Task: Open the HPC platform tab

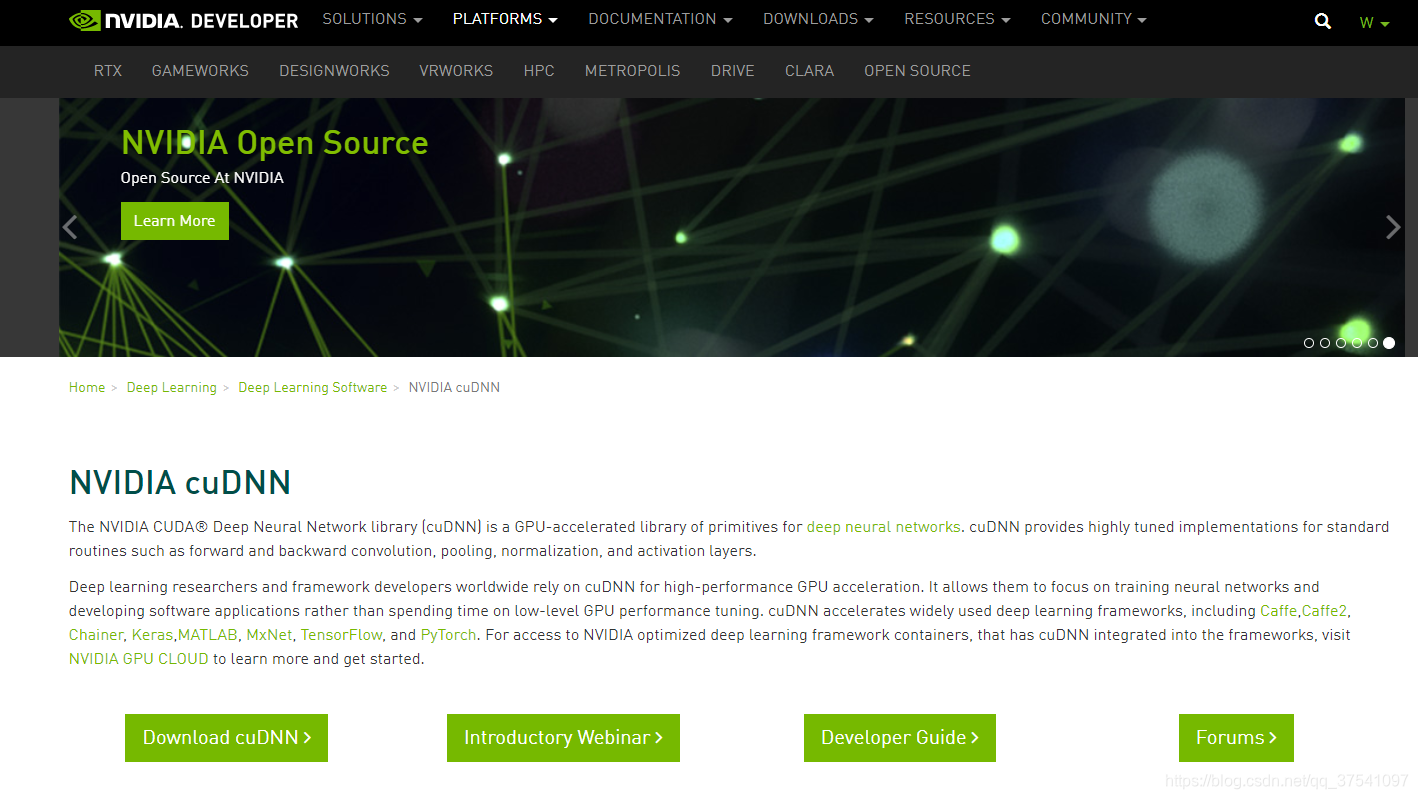Action: (539, 71)
